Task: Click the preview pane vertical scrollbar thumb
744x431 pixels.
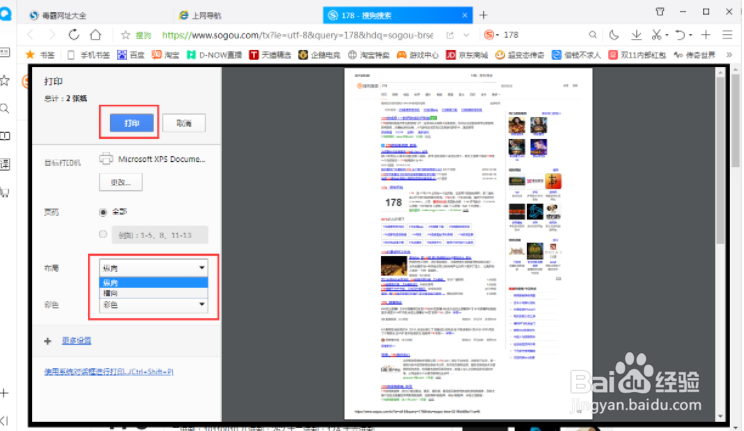Action: click(x=720, y=160)
